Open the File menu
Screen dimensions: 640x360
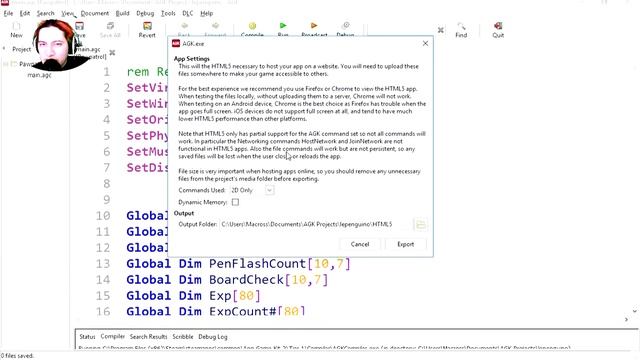(8, 13)
